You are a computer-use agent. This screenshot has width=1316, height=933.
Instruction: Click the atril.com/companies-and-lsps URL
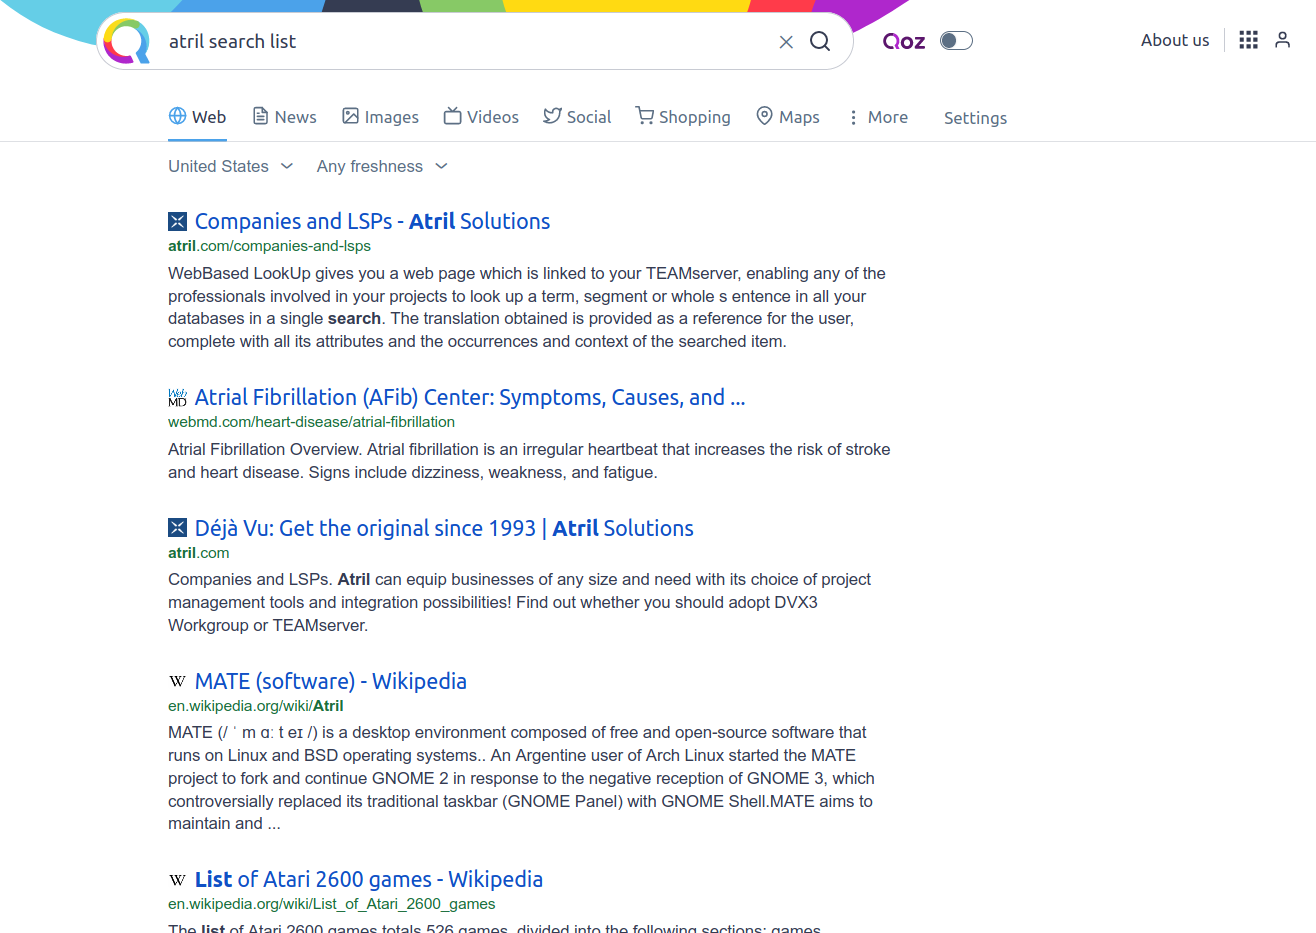[269, 246]
